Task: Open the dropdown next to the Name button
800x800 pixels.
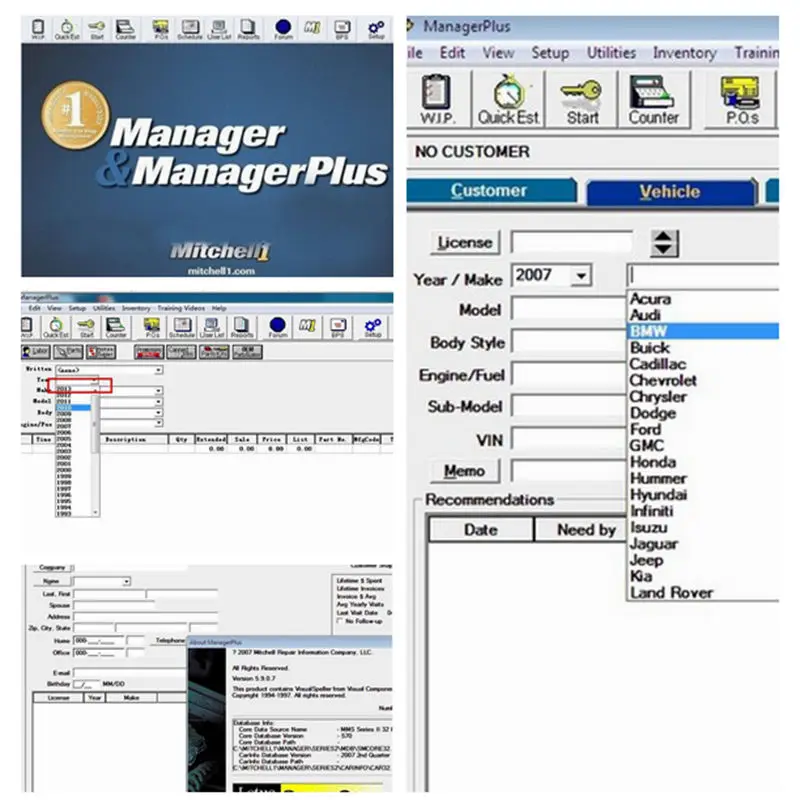Action: [126, 582]
